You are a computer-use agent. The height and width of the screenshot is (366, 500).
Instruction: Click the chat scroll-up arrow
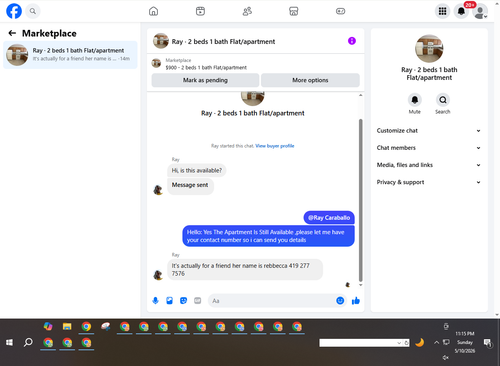point(360,95)
